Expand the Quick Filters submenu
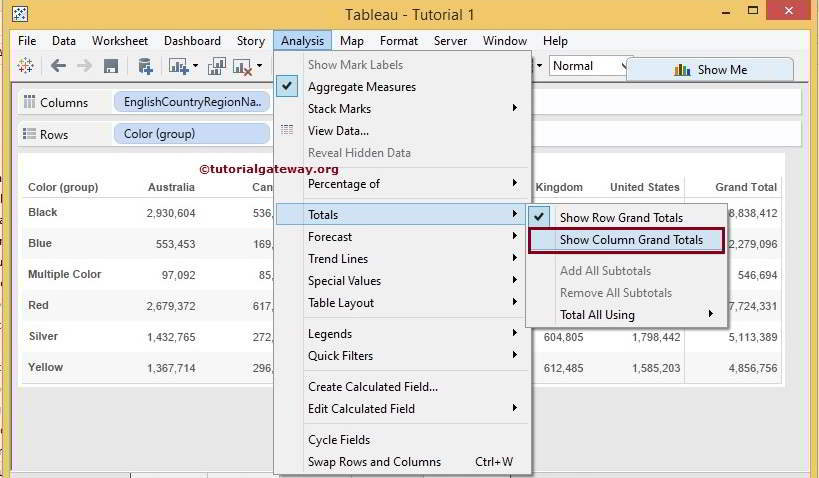Viewport: 819px width, 478px height. point(515,355)
